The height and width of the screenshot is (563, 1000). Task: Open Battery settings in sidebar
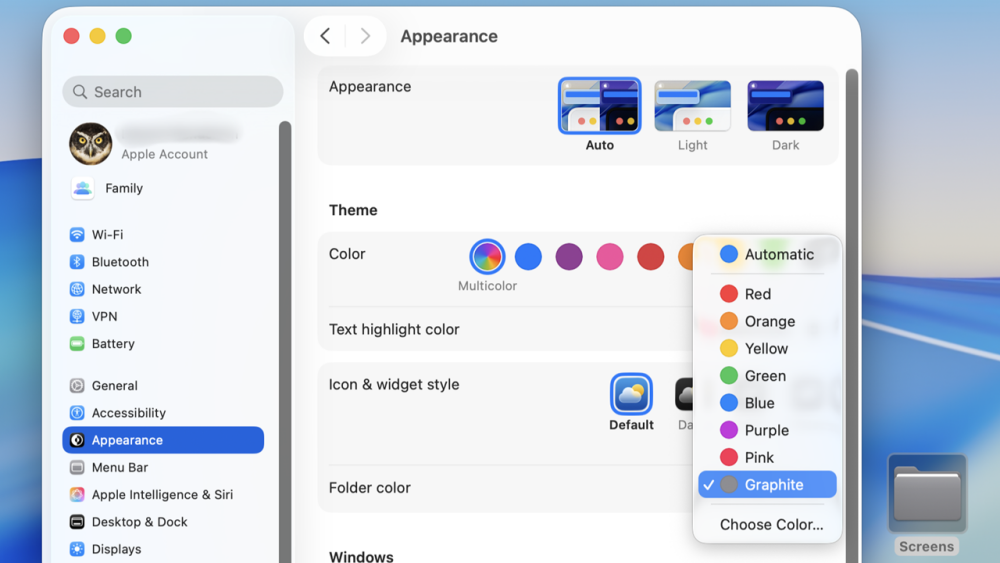(112, 344)
